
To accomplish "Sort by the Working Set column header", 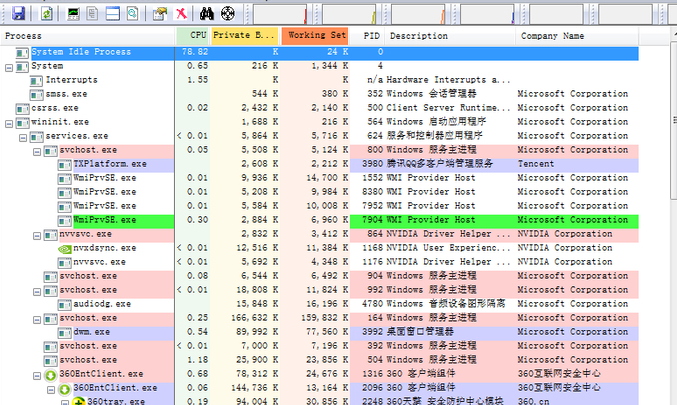I will (x=313, y=36).
